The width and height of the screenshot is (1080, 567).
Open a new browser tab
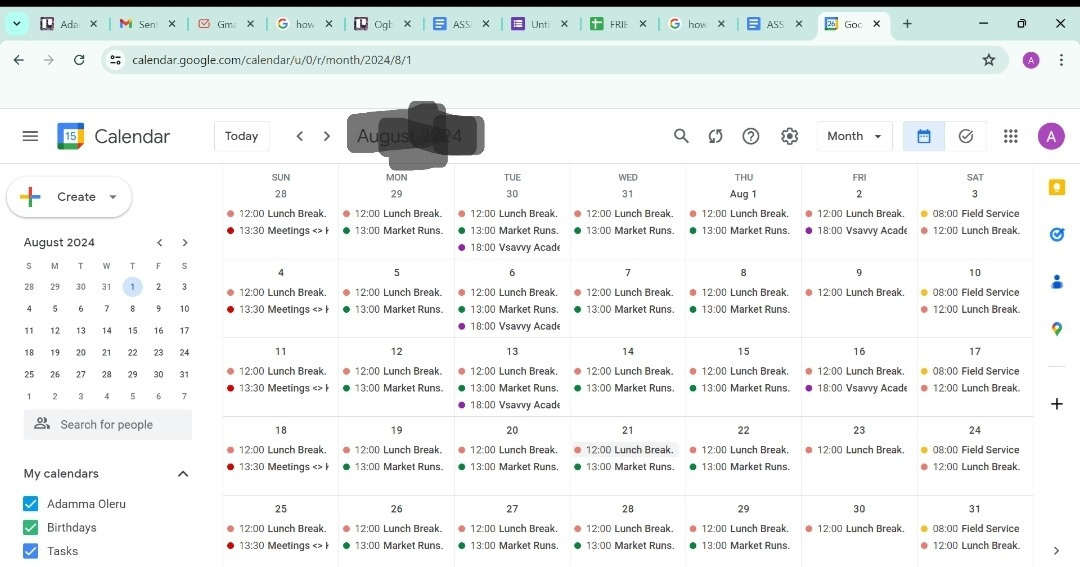(907, 23)
